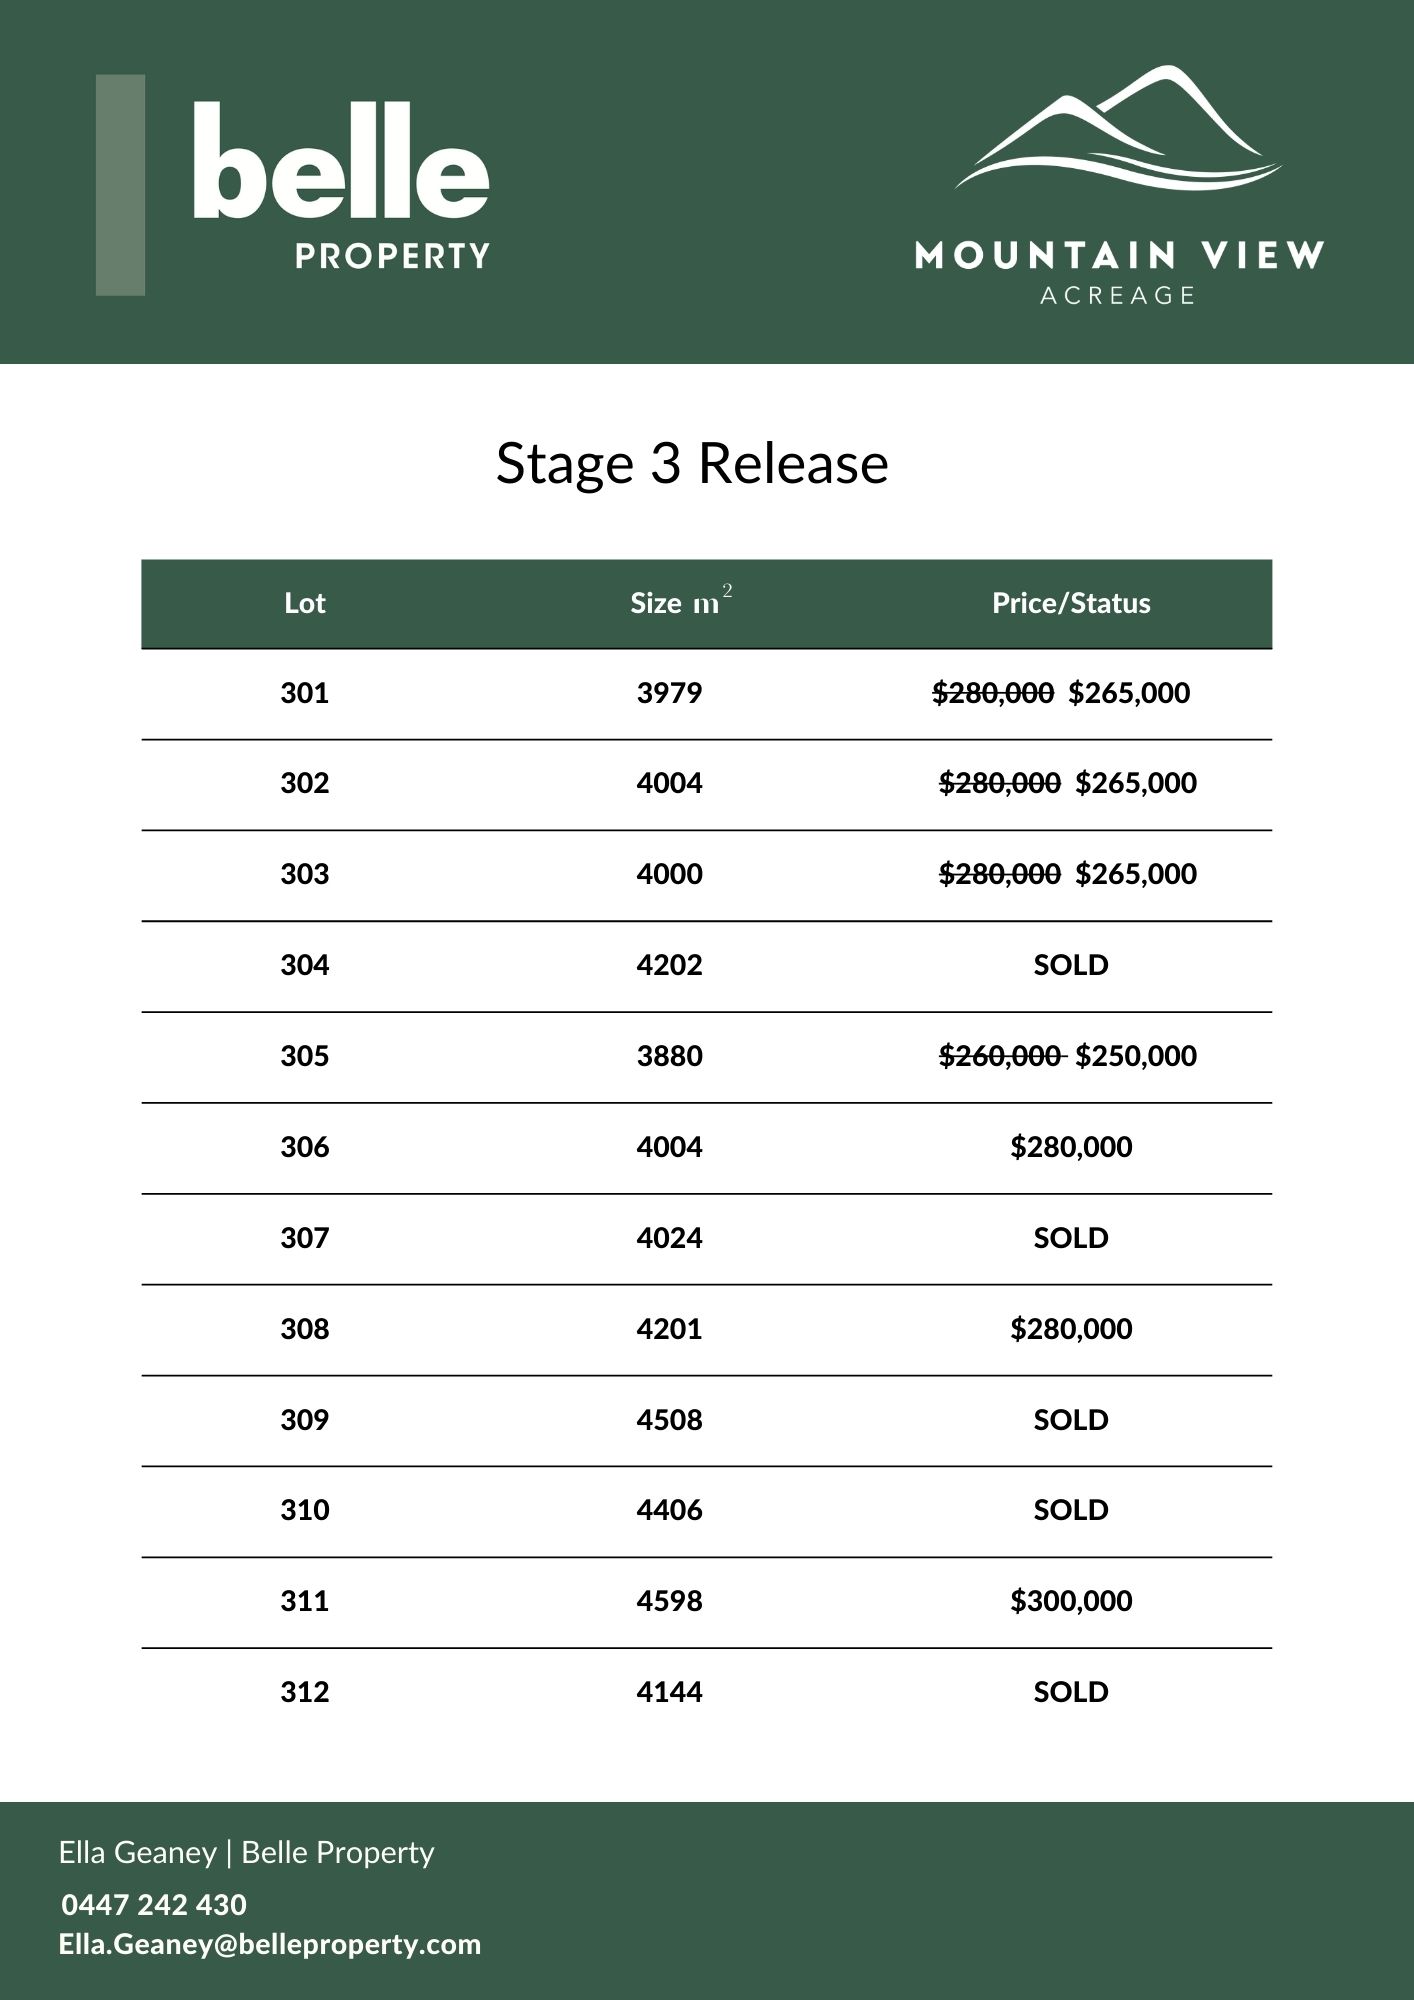1414x2000 pixels.
Task: Click the struck-through $260,000 price for lot 305
Action: coord(1000,1056)
